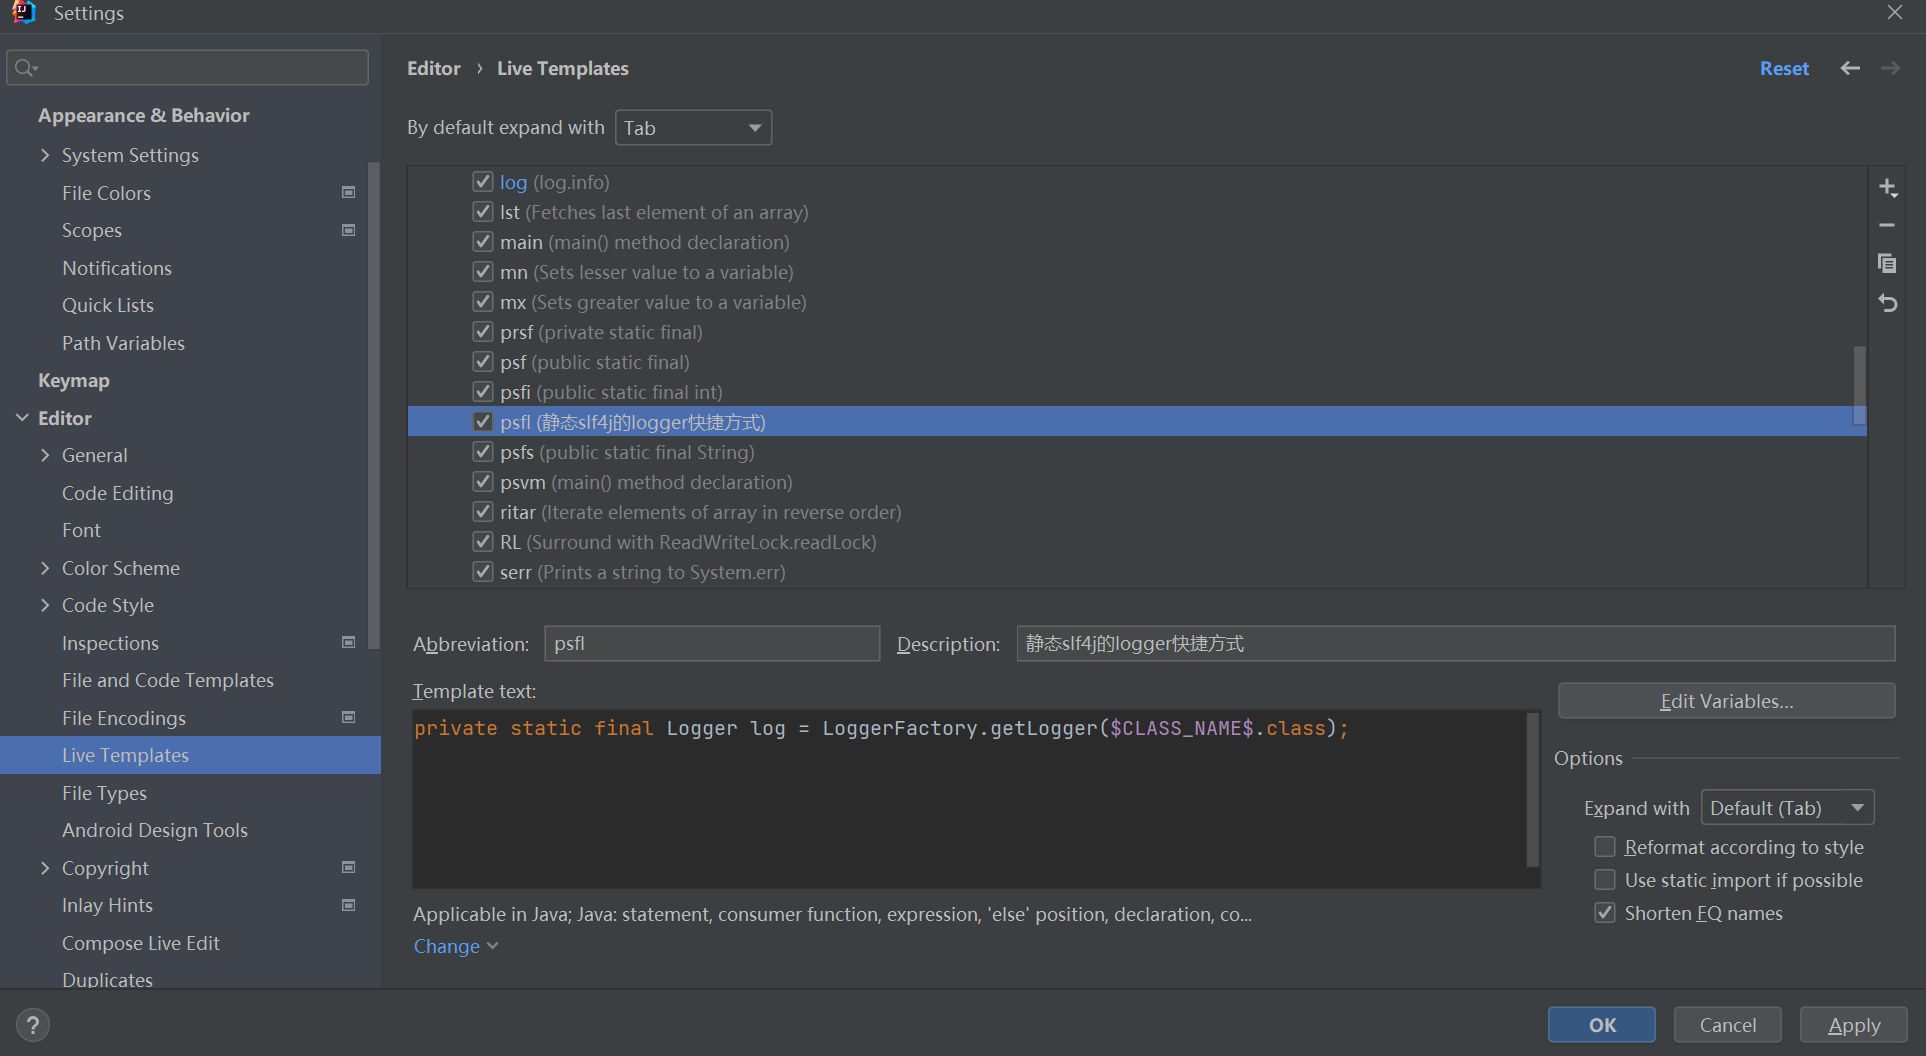Remove selected template using the minus icon

[x=1888, y=225]
